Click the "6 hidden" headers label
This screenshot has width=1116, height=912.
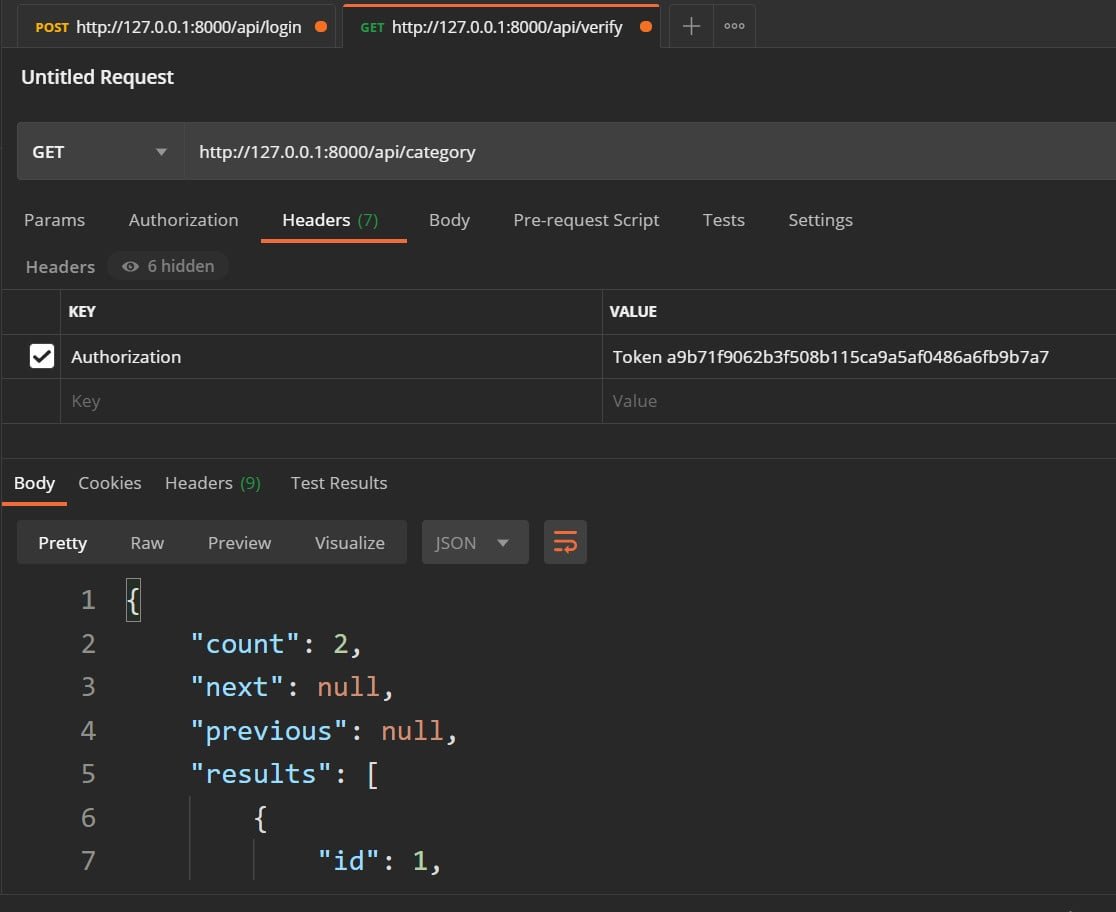(181, 266)
